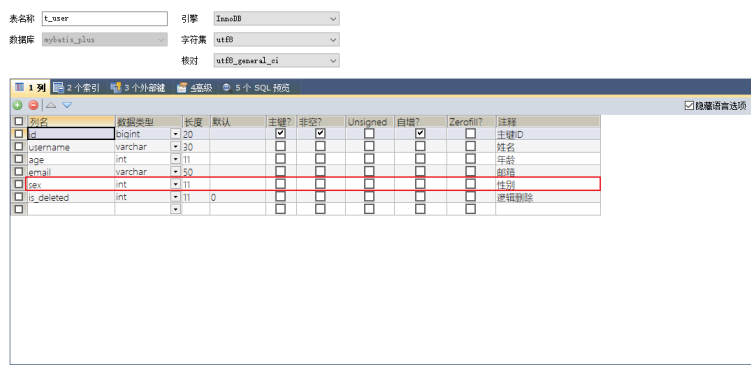
Task: Open data type dropdown for email row
Action: tap(175, 171)
